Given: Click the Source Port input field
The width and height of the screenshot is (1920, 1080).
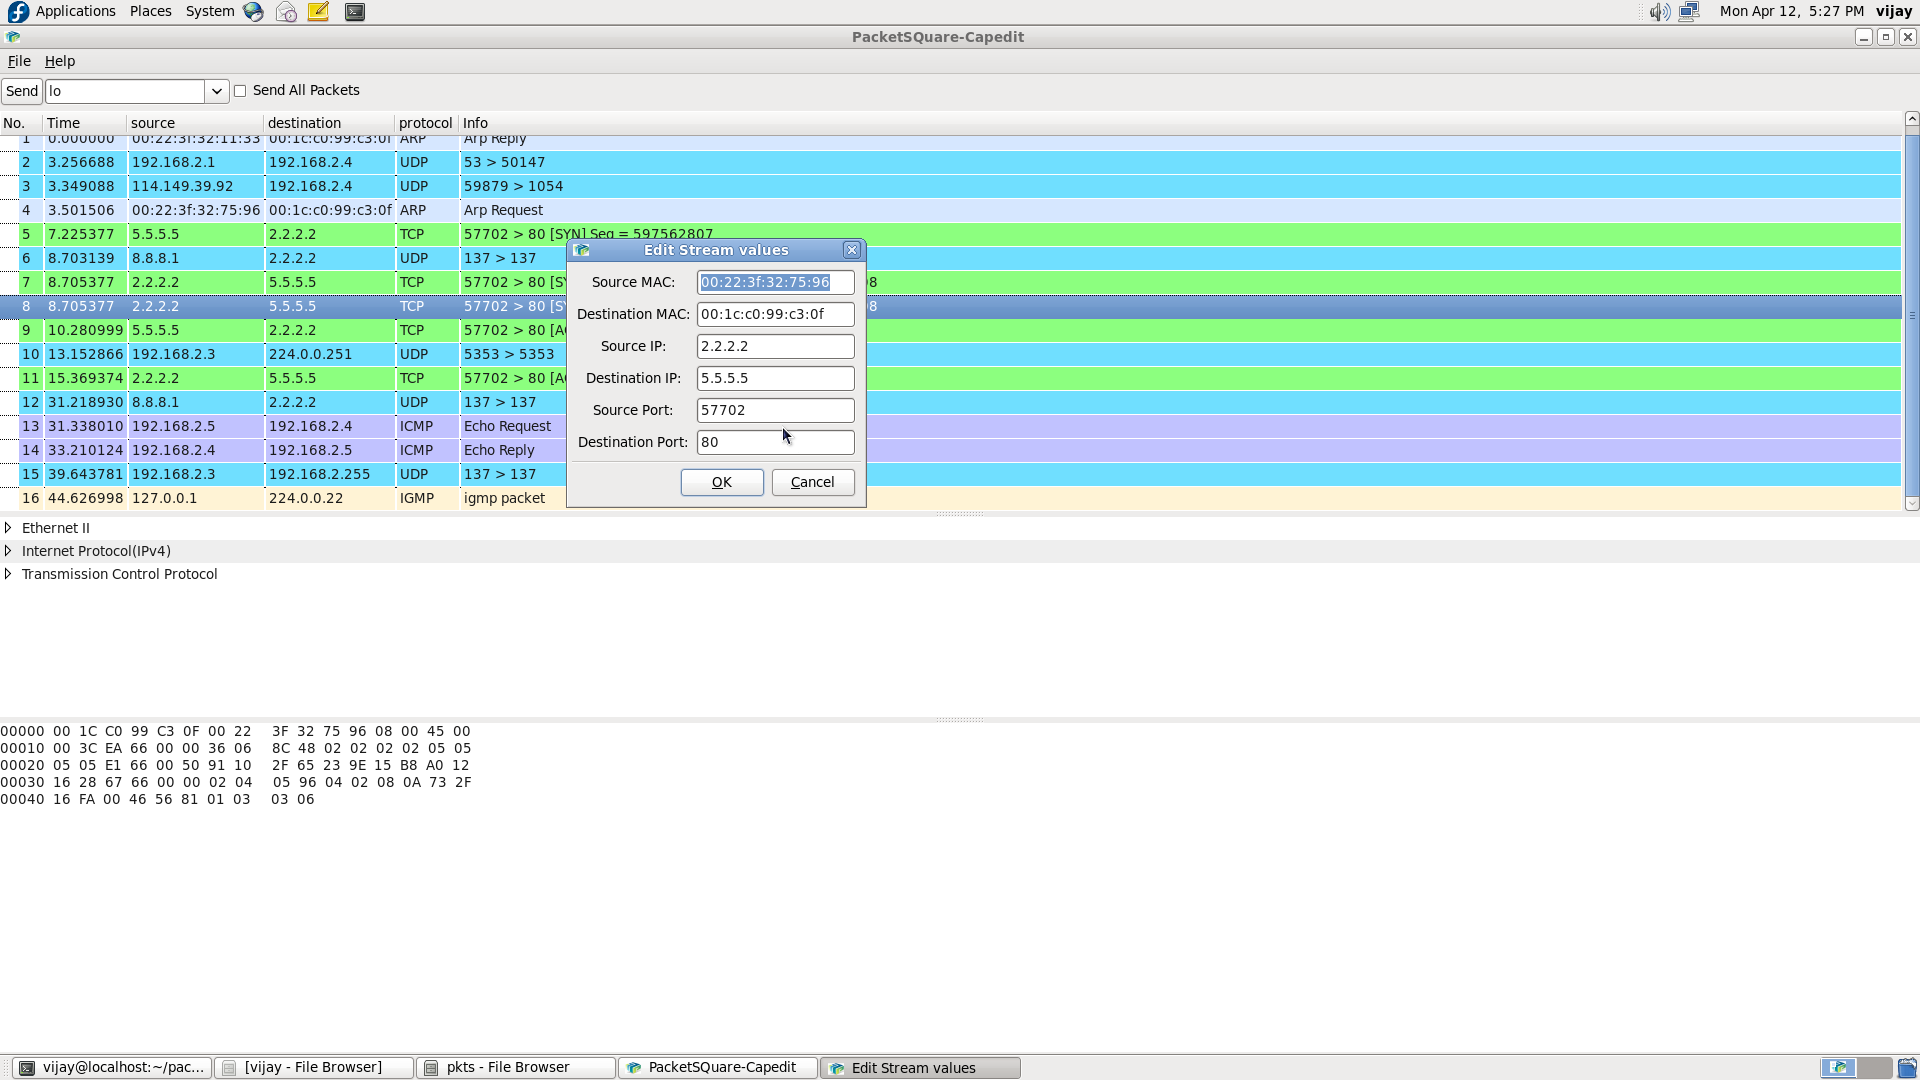Looking at the screenshot, I should tap(776, 410).
